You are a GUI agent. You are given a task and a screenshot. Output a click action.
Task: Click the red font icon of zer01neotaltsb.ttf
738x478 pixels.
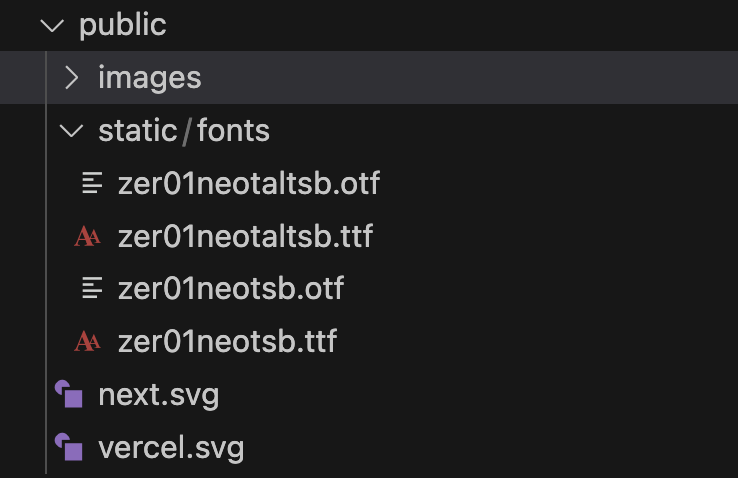(x=88, y=236)
